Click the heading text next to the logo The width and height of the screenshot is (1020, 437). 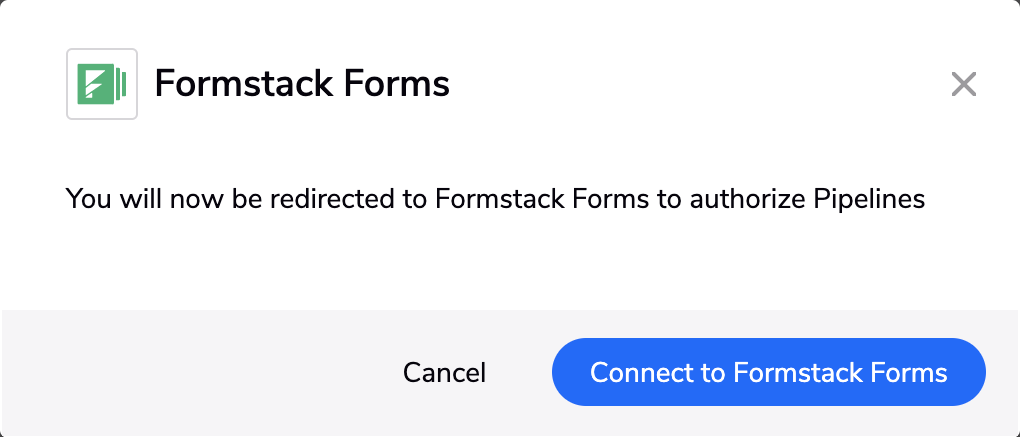coord(302,84)
